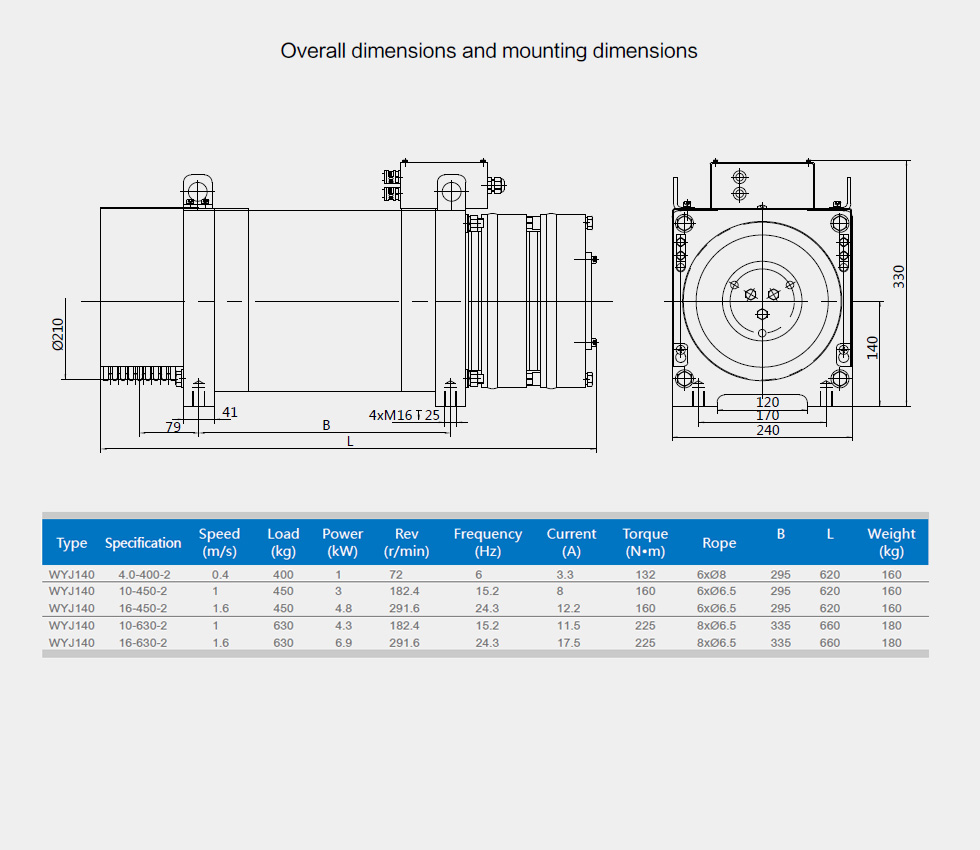Select the Specification column header
The height and width of the screenshot is (850, 980).
click(x=143, y=543)
